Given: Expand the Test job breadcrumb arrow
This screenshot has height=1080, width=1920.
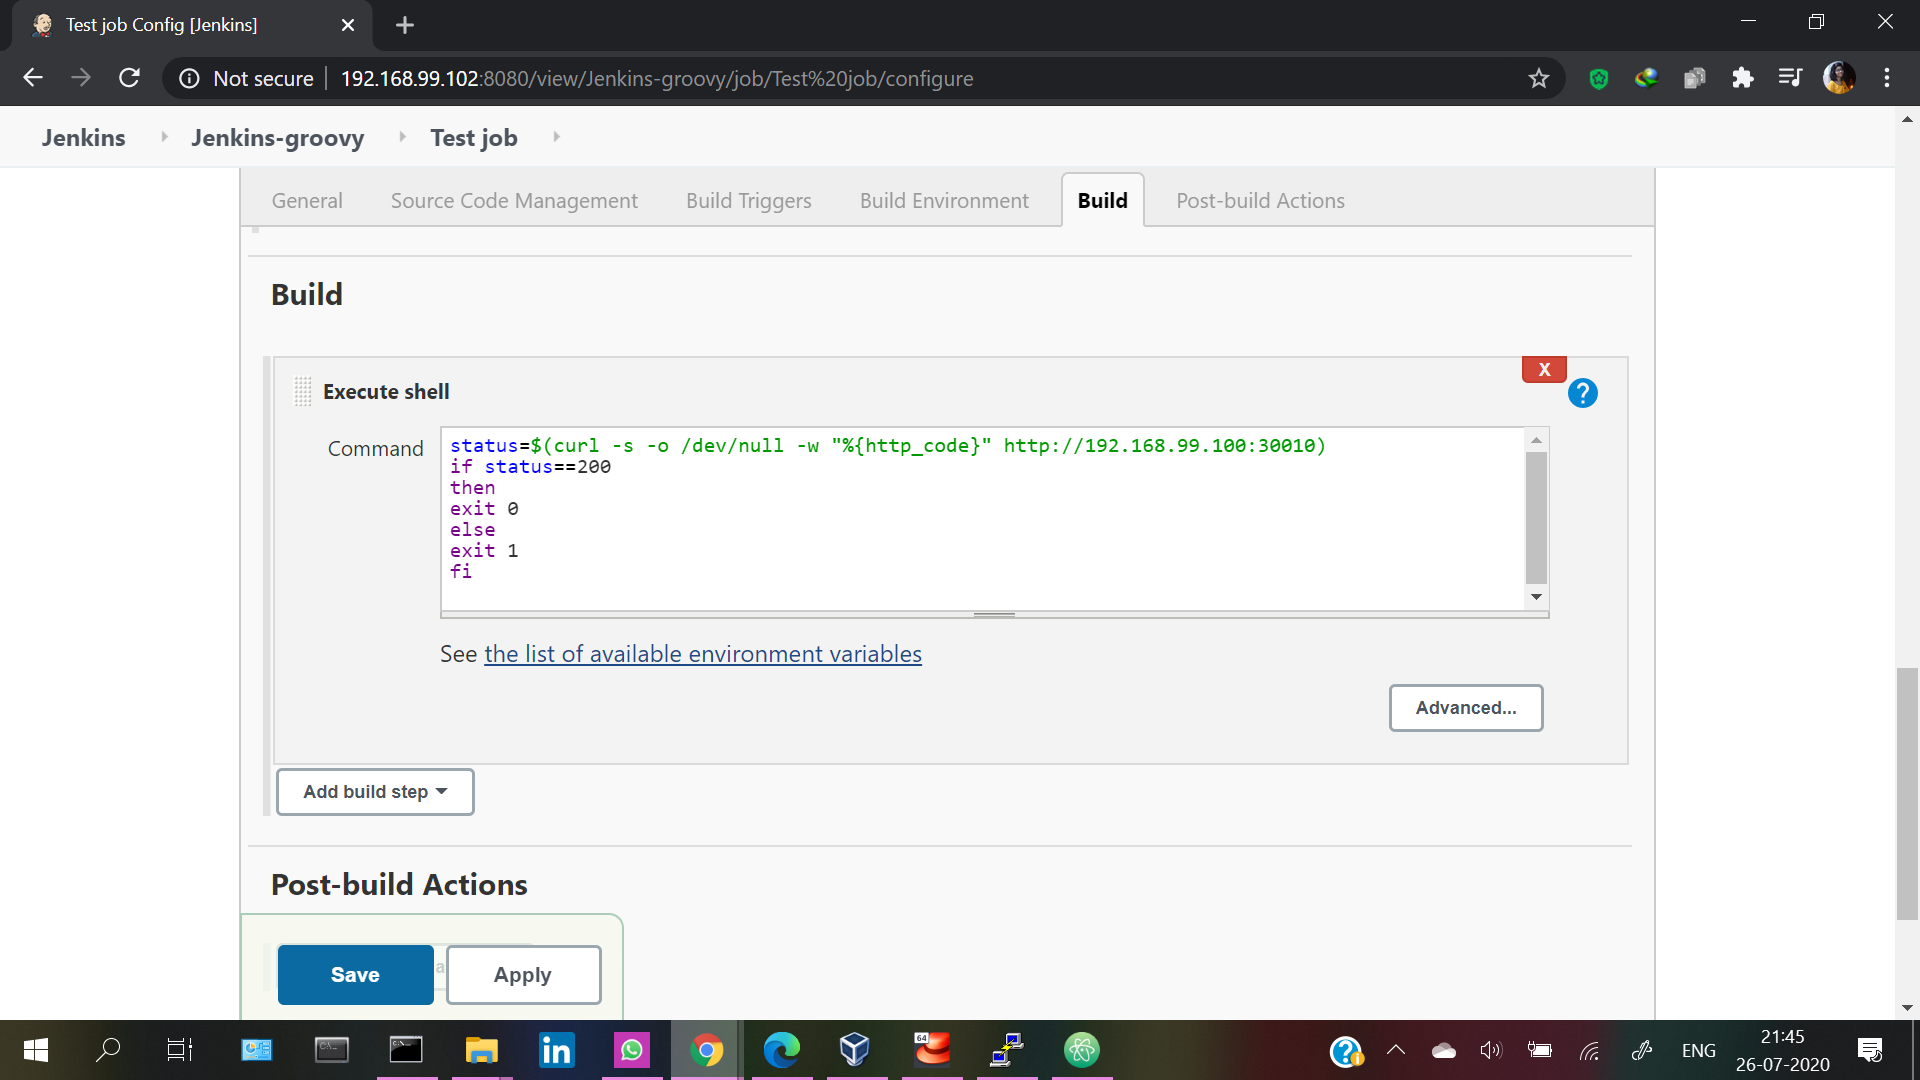Looking at the screenshot, I should point(556,137).
